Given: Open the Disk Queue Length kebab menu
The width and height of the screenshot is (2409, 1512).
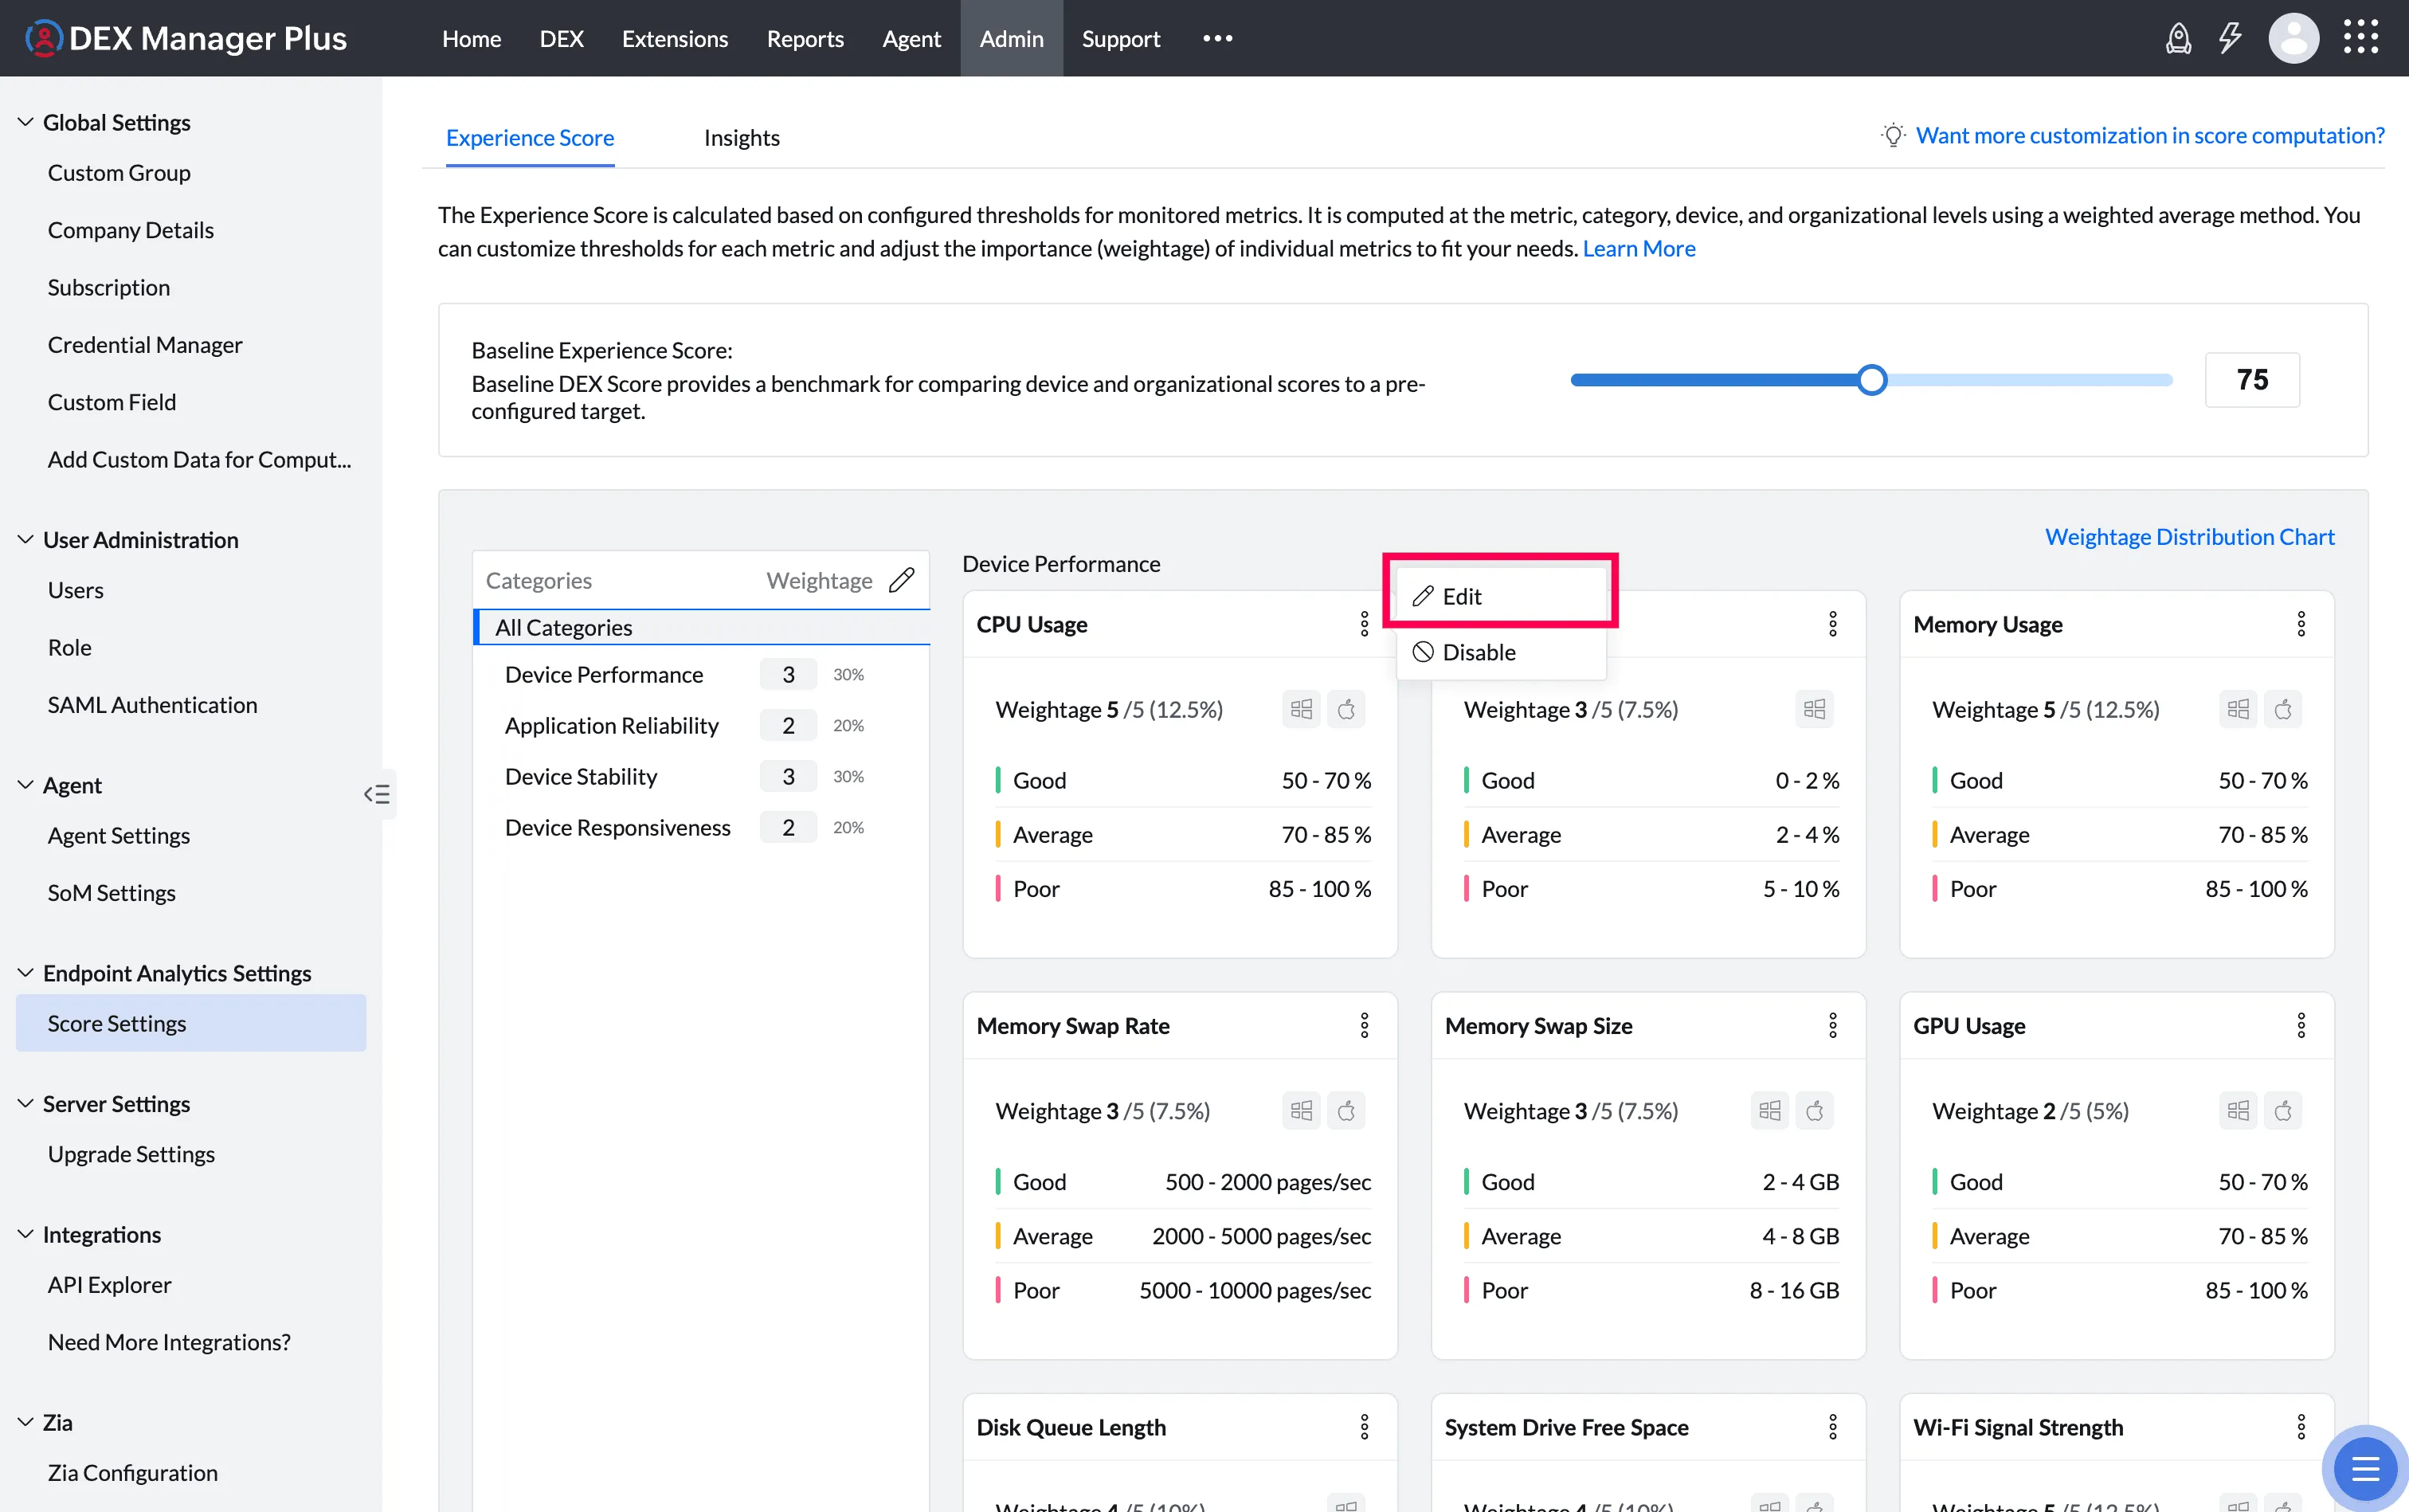Looking at the screenshot, I should click(x=1364, y=1427).
